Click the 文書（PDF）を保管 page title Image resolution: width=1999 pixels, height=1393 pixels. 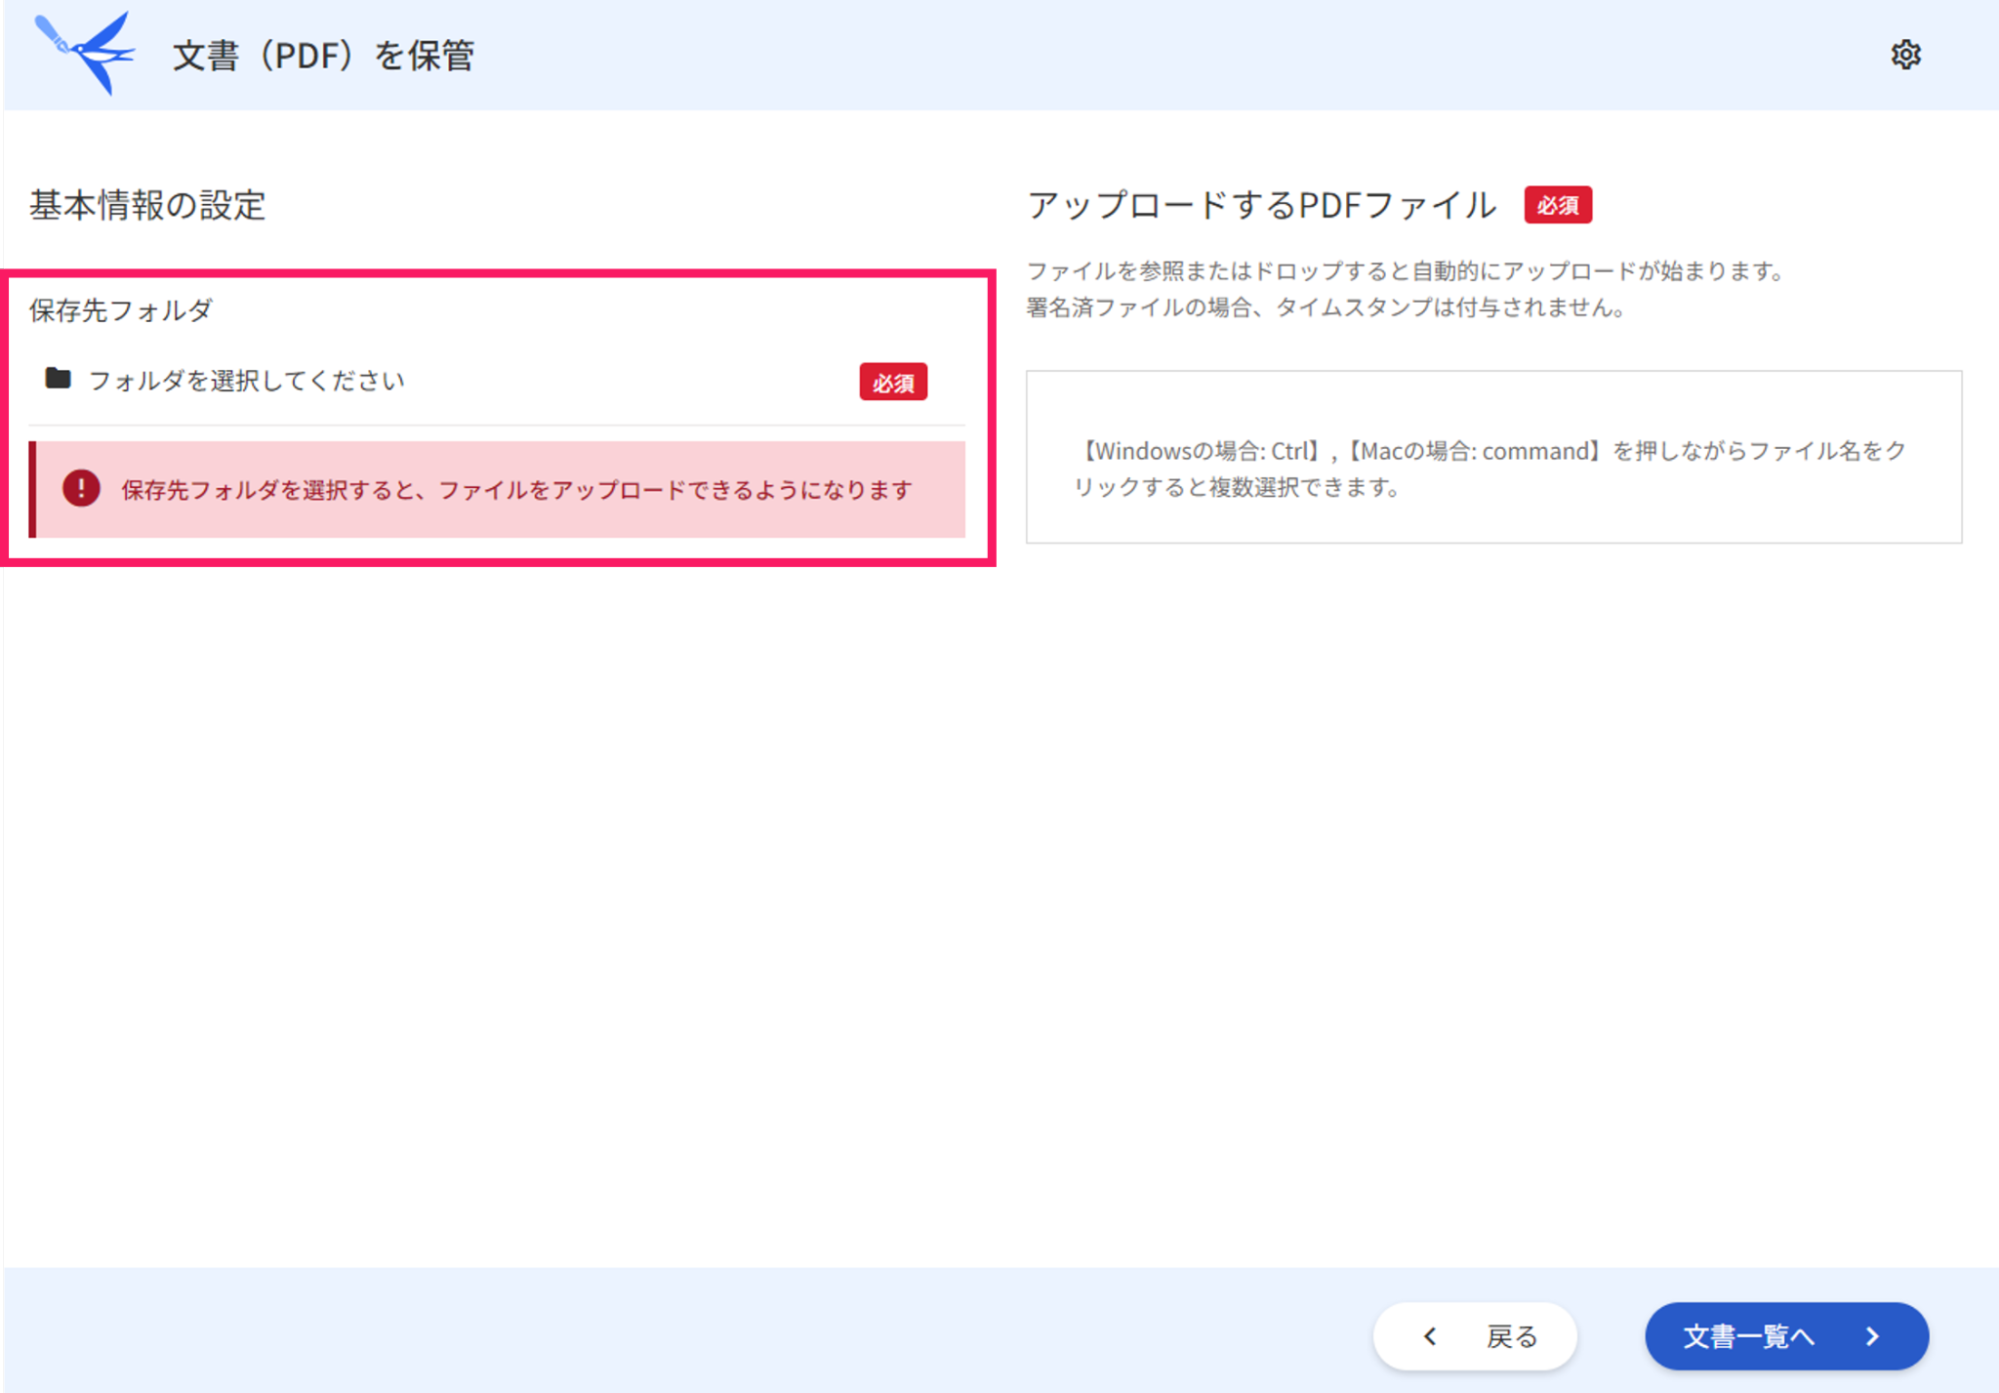click(x=323, y=55)
